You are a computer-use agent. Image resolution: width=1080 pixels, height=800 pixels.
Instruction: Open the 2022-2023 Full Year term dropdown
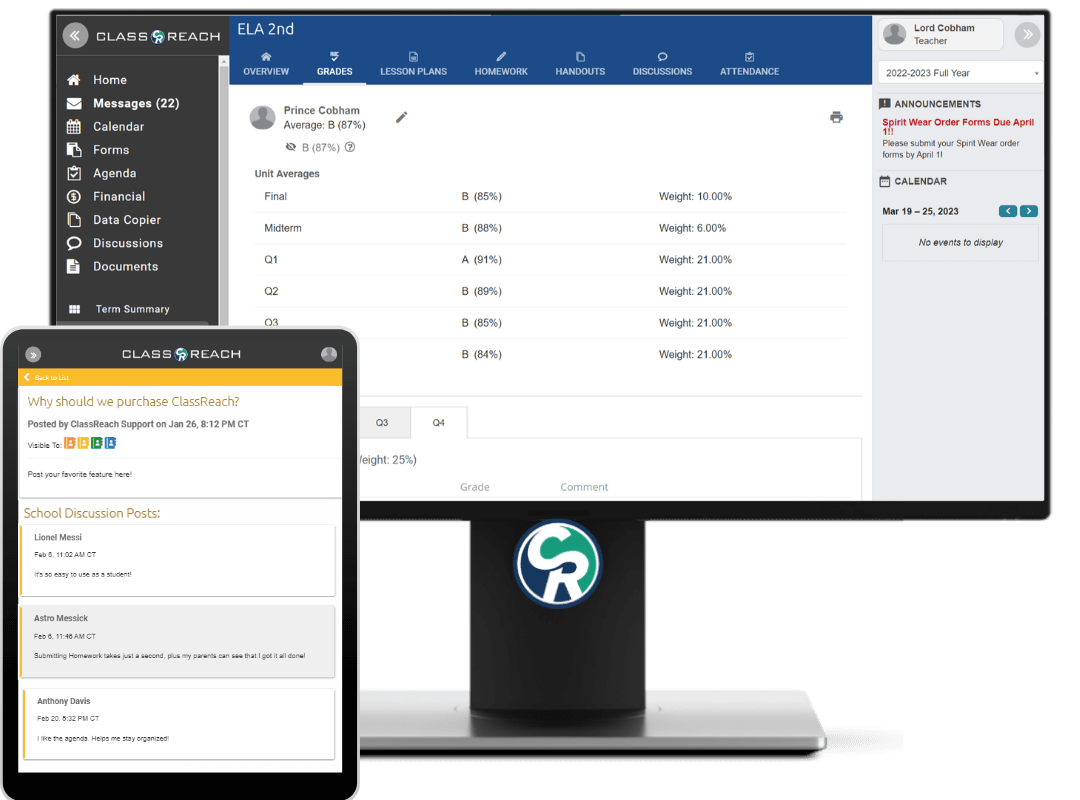[x=959, y=73]
